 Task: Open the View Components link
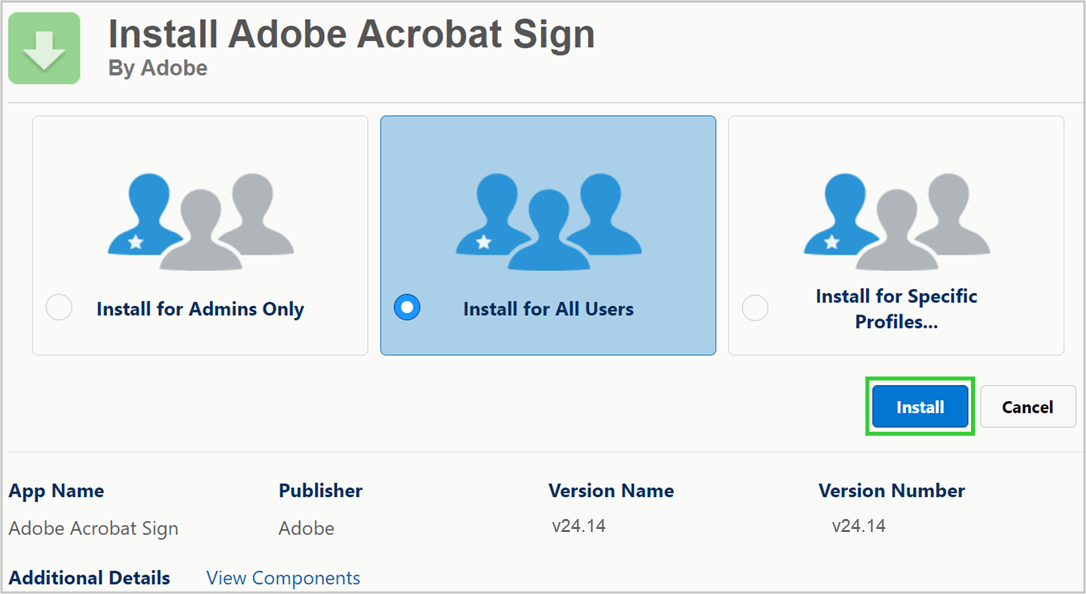point(283,578)
